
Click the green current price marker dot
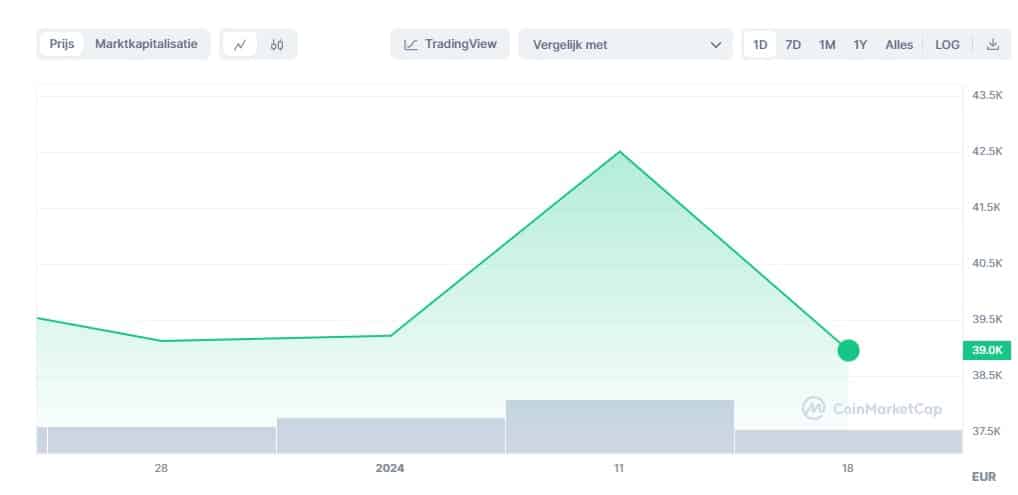[x=848, y=350]
